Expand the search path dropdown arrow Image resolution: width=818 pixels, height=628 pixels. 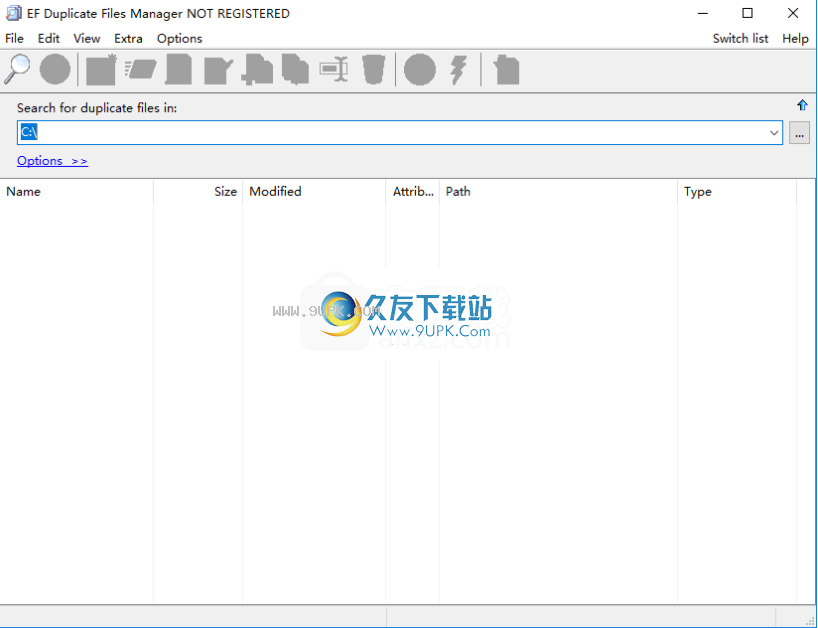[x=774, y=132]
